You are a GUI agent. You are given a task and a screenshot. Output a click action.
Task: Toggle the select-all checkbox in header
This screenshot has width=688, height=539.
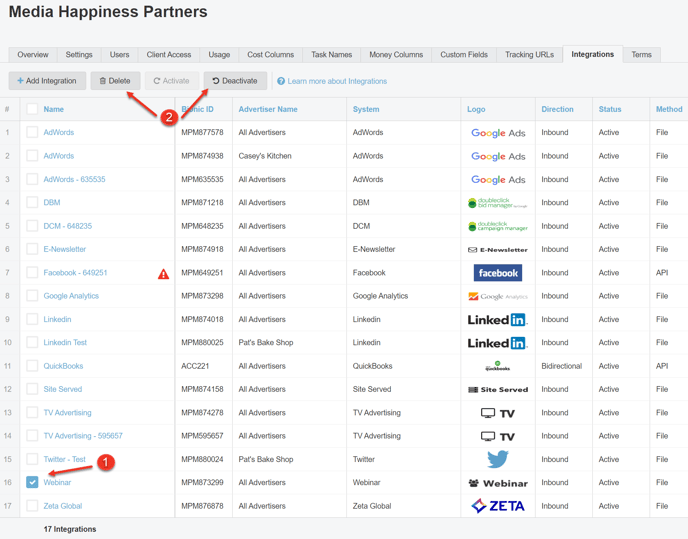[x=32, y=109]
